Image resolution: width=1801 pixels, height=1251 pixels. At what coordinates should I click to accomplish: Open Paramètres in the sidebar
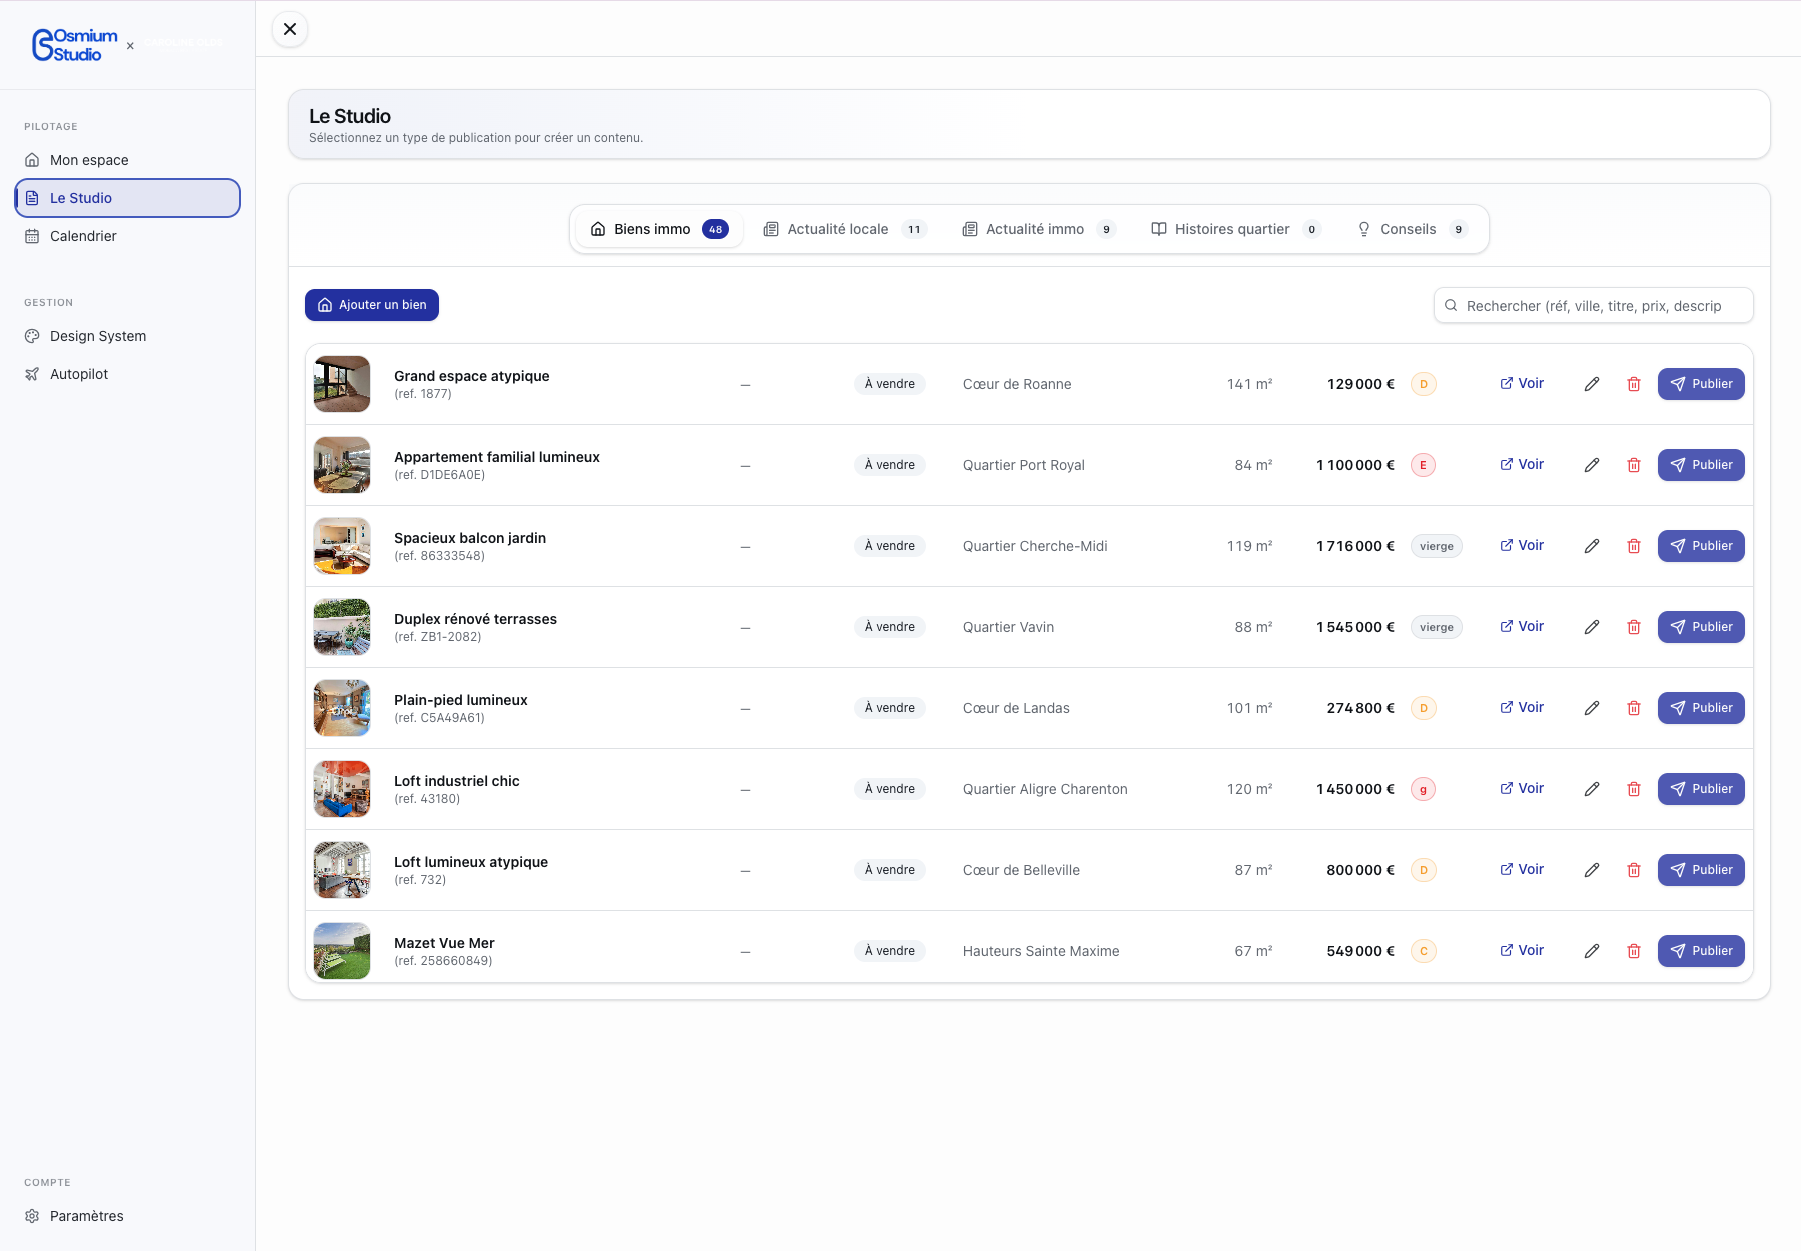128,1216
